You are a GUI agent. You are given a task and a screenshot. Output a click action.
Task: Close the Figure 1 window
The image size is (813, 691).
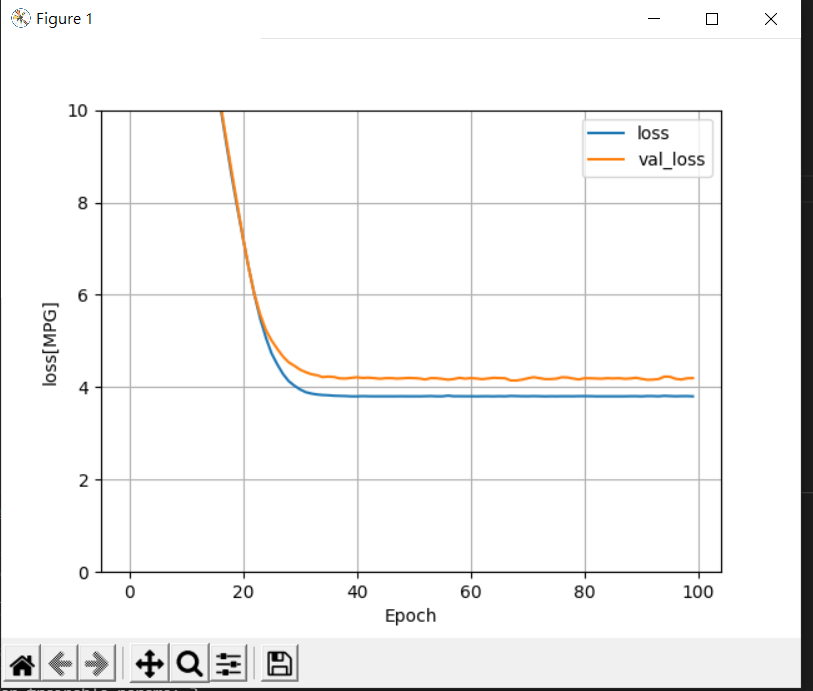[770, 19]
